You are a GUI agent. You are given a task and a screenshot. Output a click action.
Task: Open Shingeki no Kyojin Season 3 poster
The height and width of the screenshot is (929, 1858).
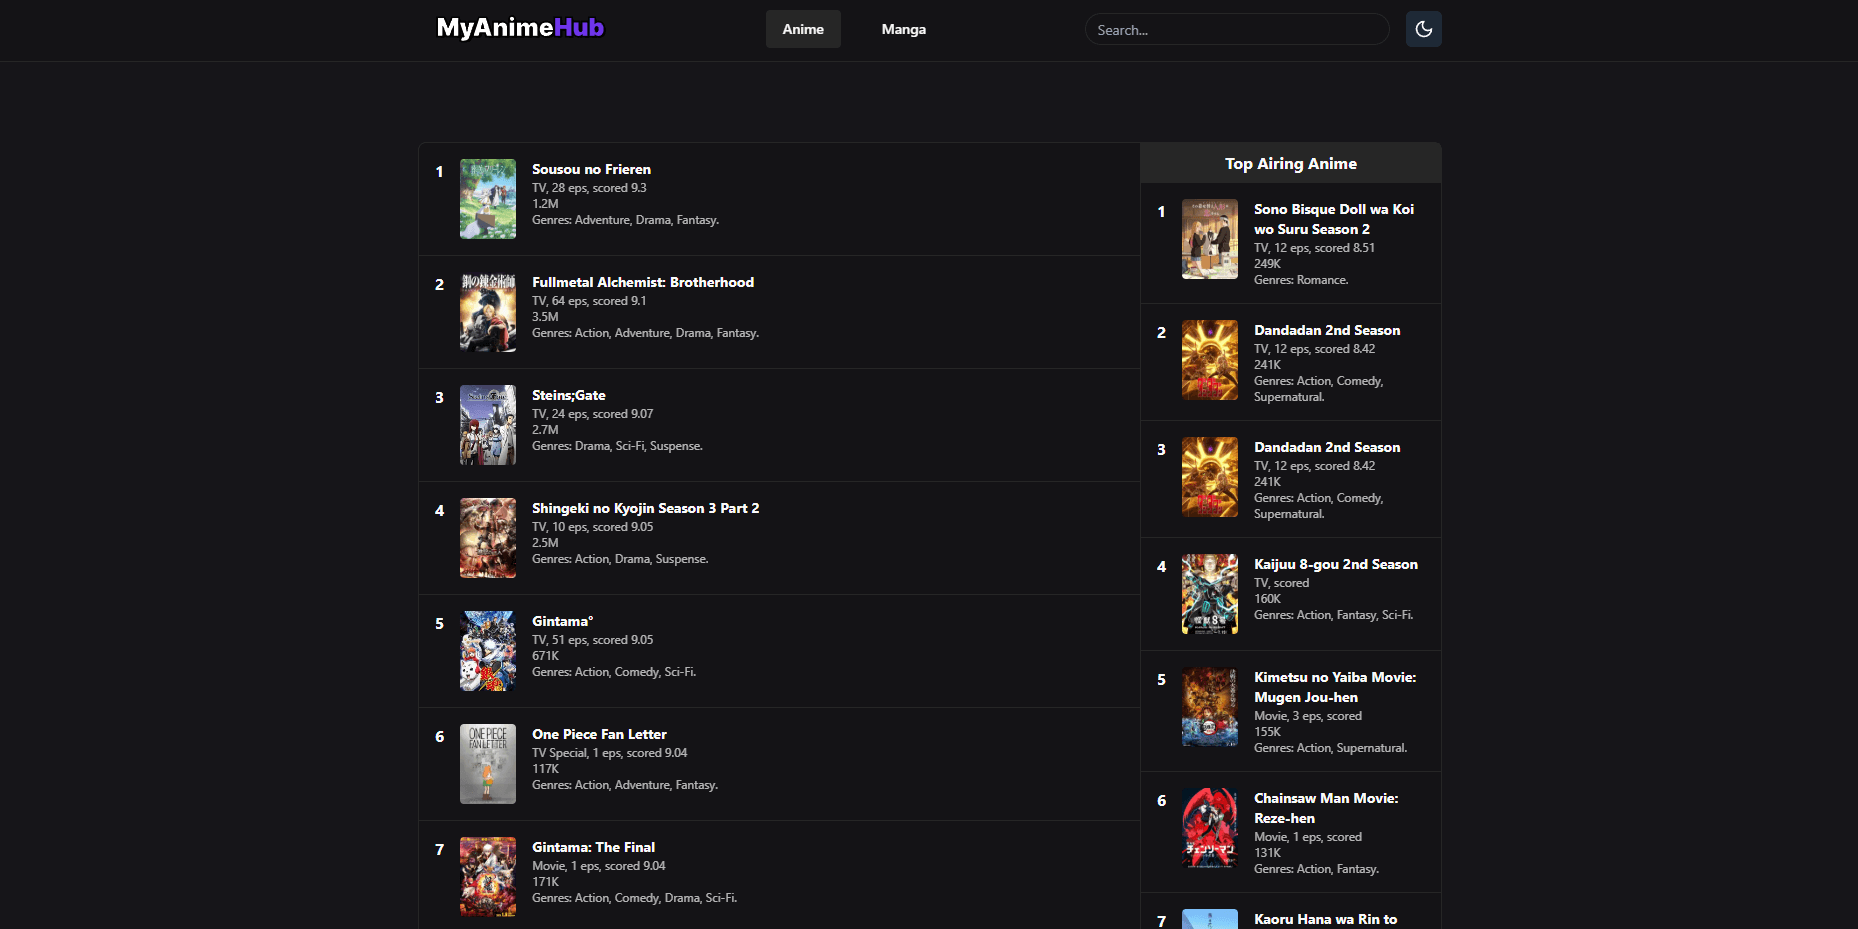488,538
